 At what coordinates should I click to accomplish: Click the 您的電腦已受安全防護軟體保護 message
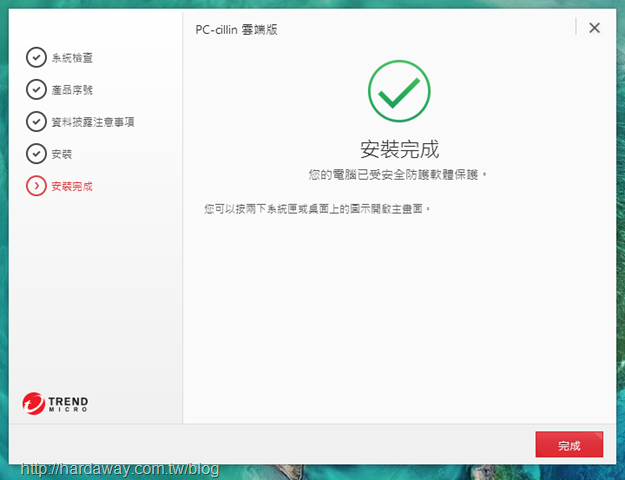398,175
